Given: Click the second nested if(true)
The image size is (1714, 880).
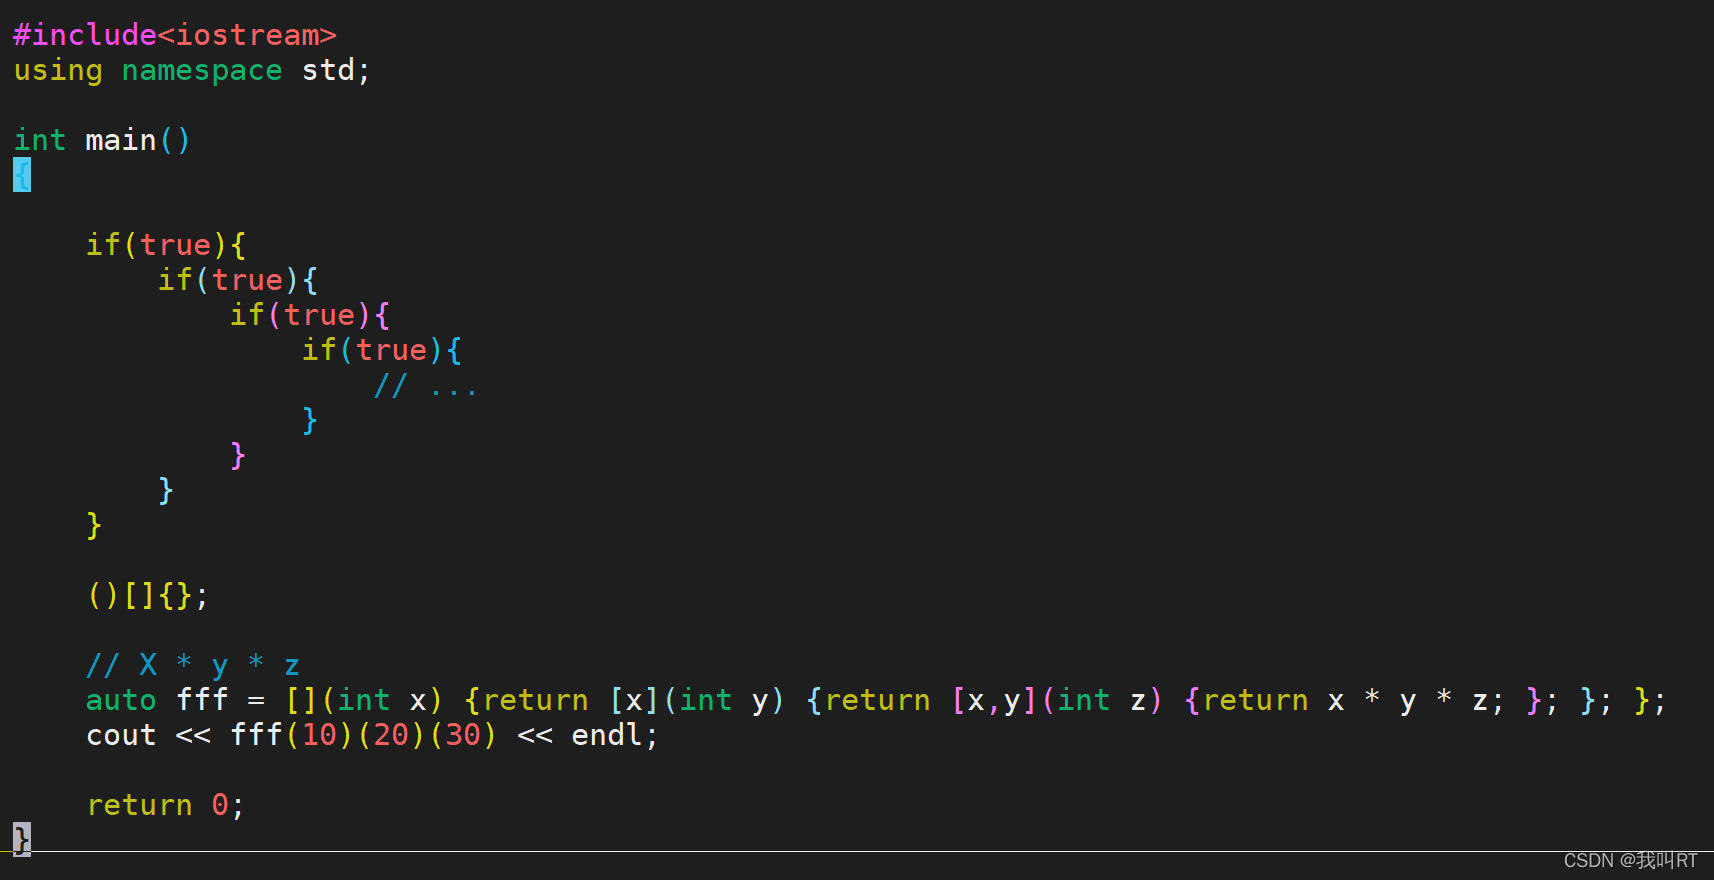Looking at the screenshot, I should pyautogui.click(x=238, y=280).
